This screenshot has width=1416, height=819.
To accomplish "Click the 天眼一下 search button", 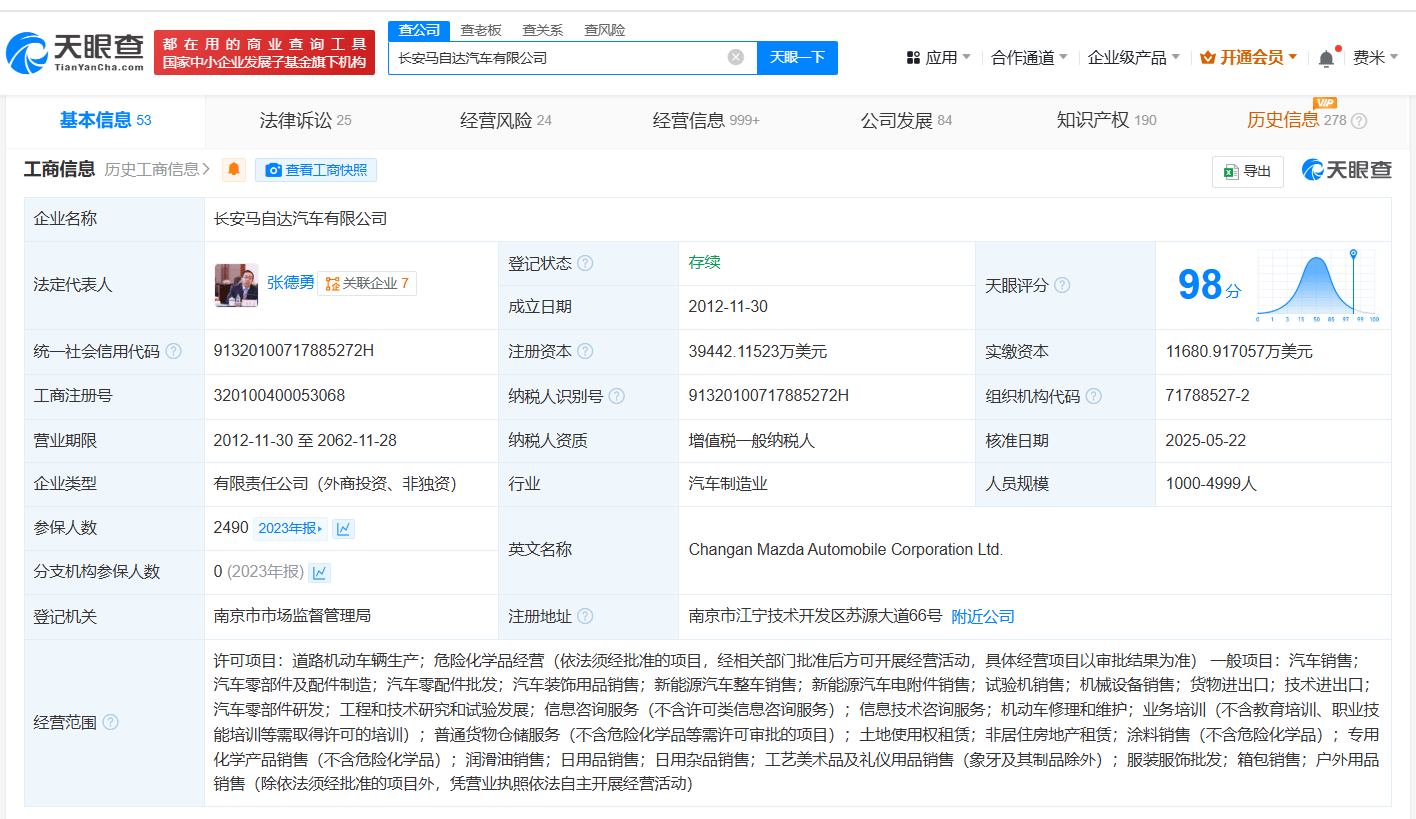I will 797,57.
